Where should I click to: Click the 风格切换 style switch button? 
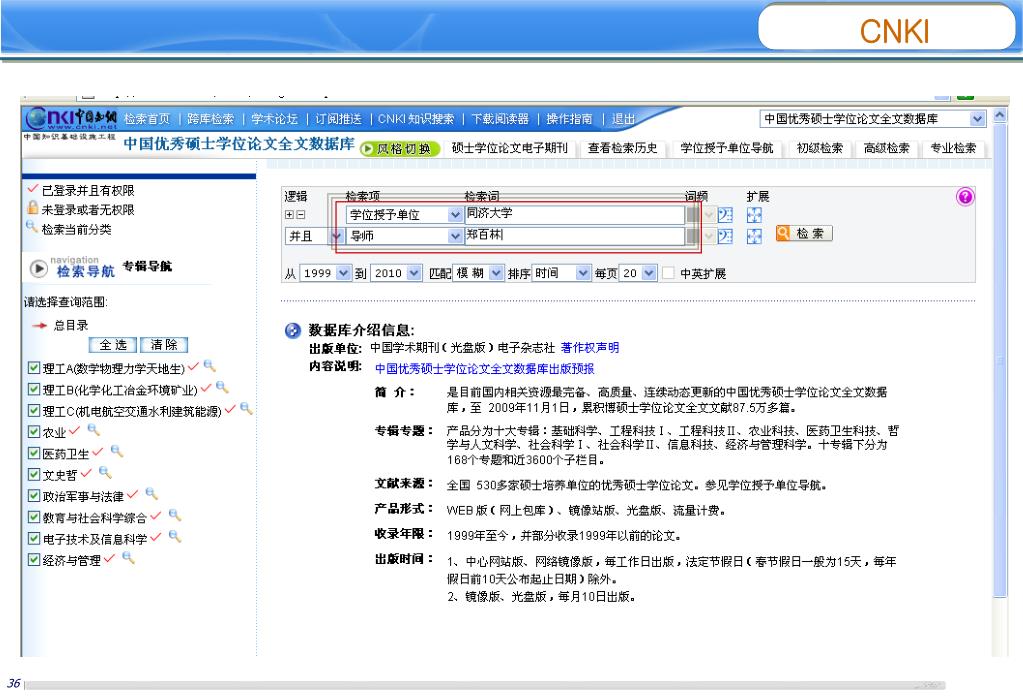pyautogui.click(x=398, y=149)
